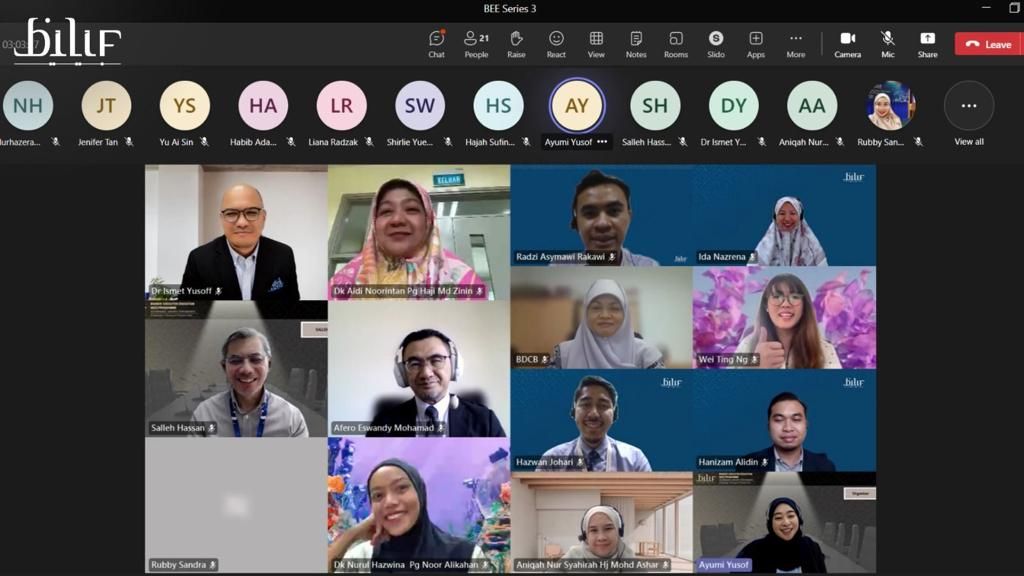Unmute the Mic
1024x576 pixels.
(887, 43)
